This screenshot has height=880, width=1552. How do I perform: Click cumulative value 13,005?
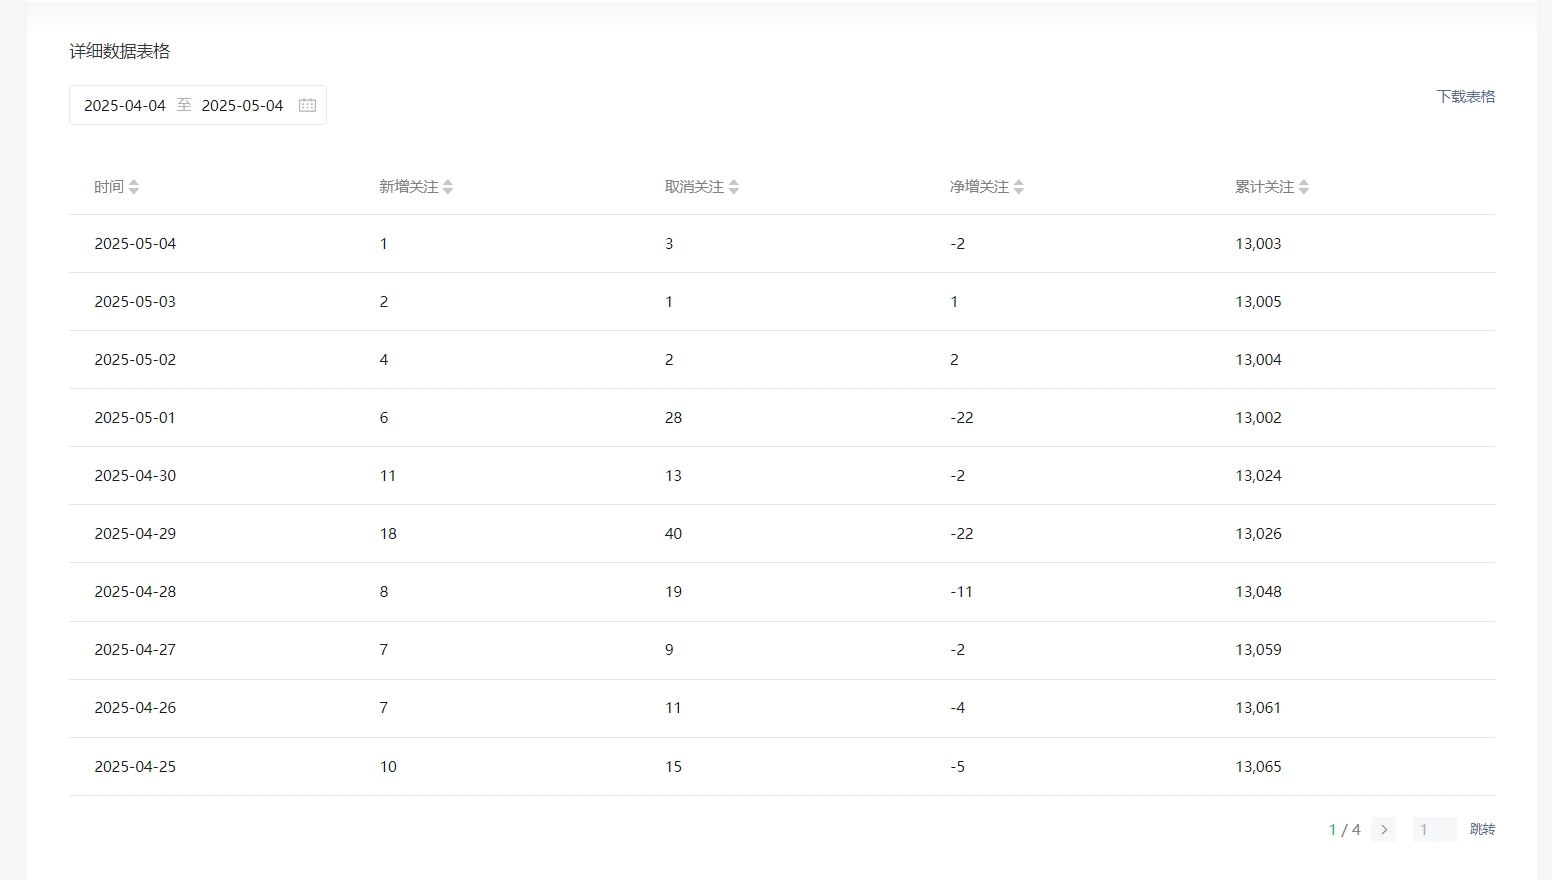tap(1258, 302)
